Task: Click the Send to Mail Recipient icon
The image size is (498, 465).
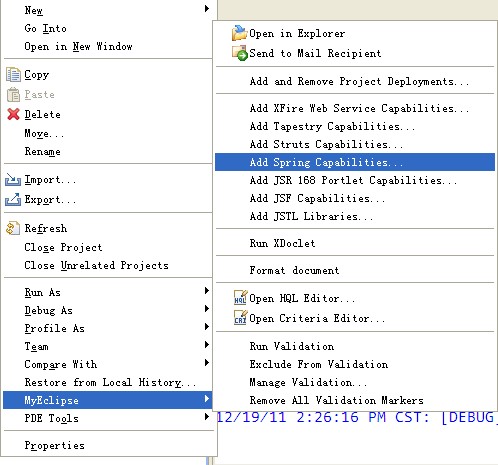Action: 240,53
